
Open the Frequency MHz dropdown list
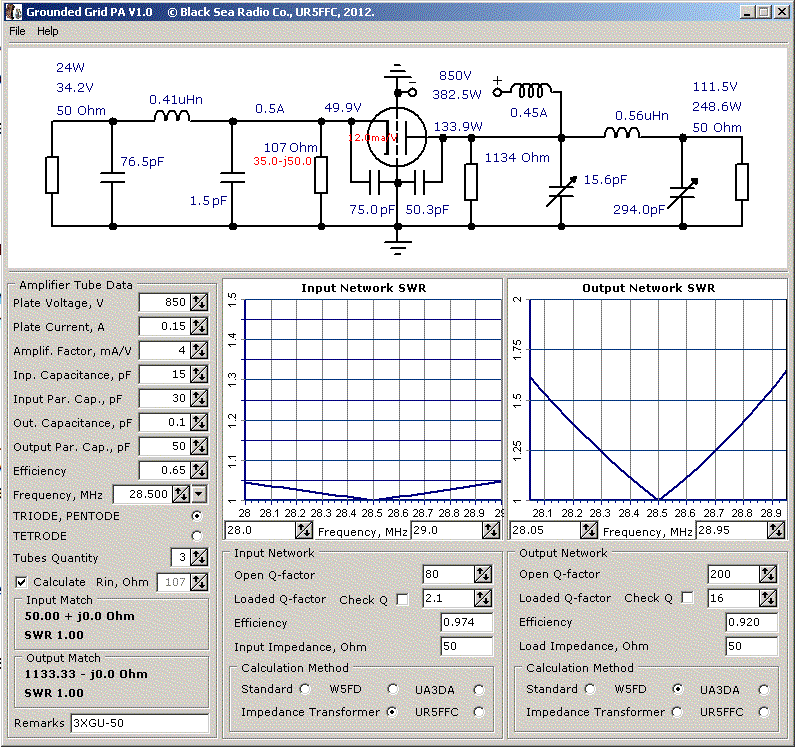click(x=199, y=494)
